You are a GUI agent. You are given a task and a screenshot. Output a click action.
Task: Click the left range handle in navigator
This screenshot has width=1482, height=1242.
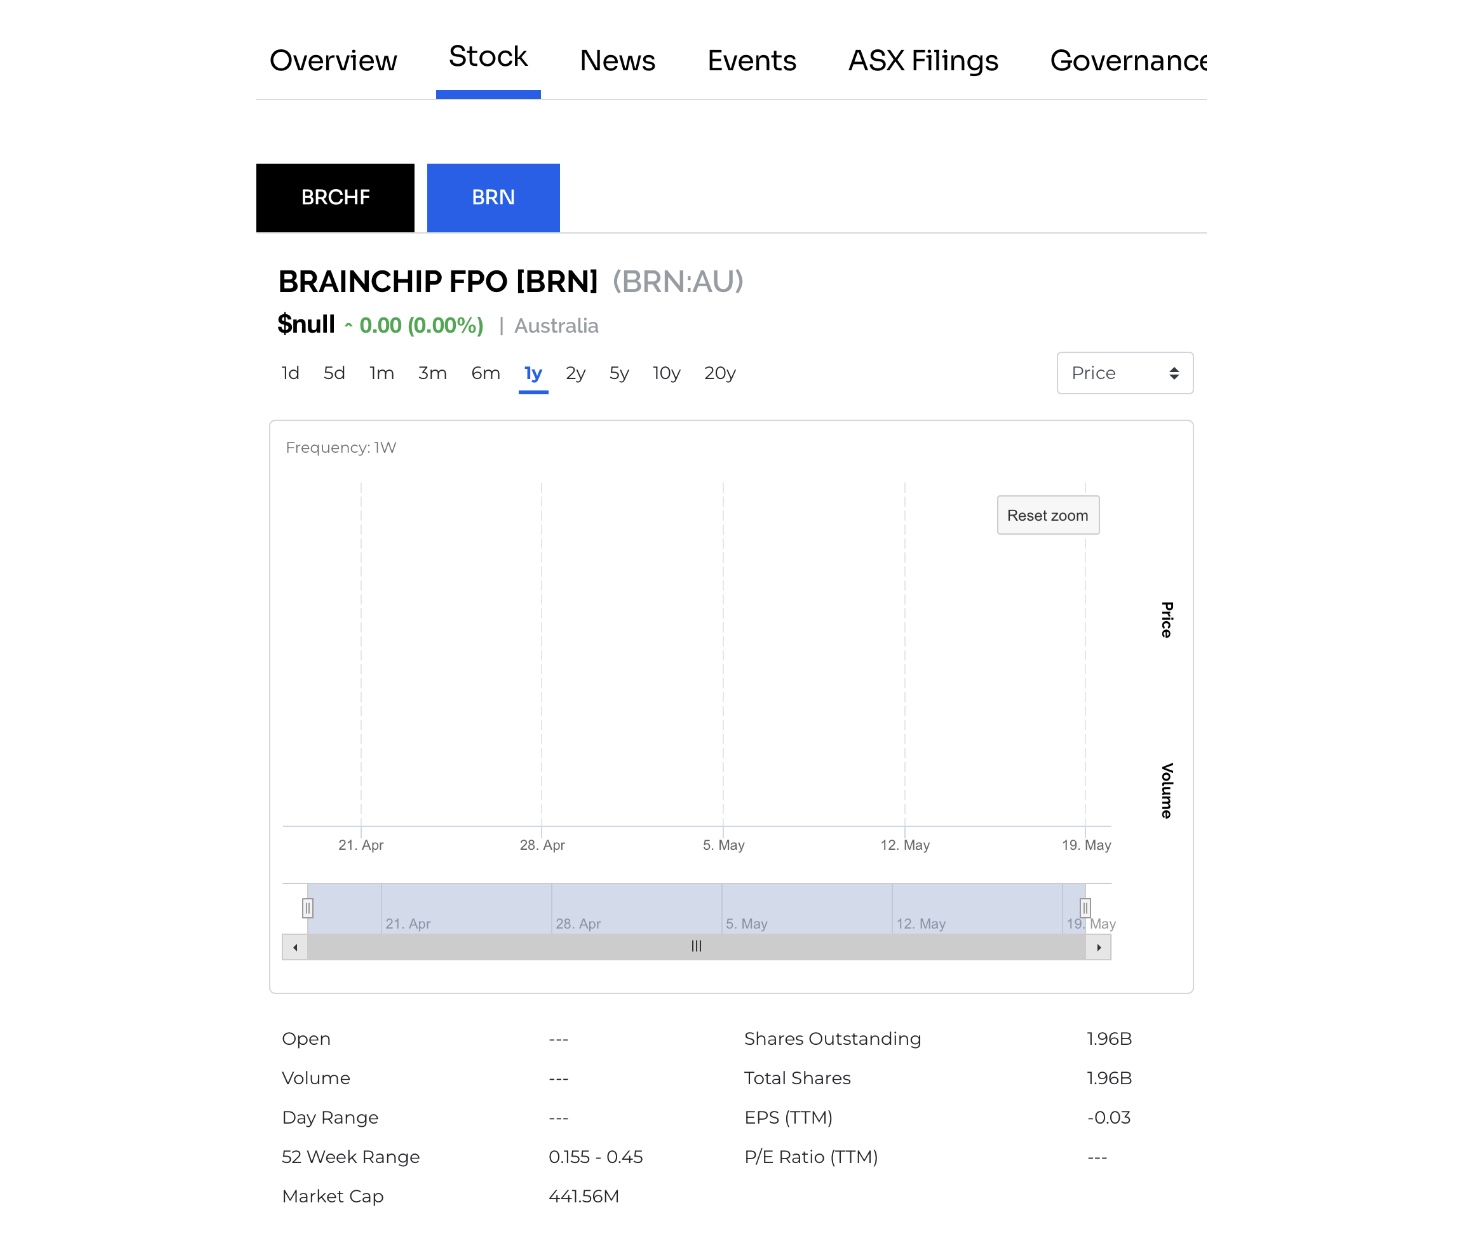coord(308,908)
